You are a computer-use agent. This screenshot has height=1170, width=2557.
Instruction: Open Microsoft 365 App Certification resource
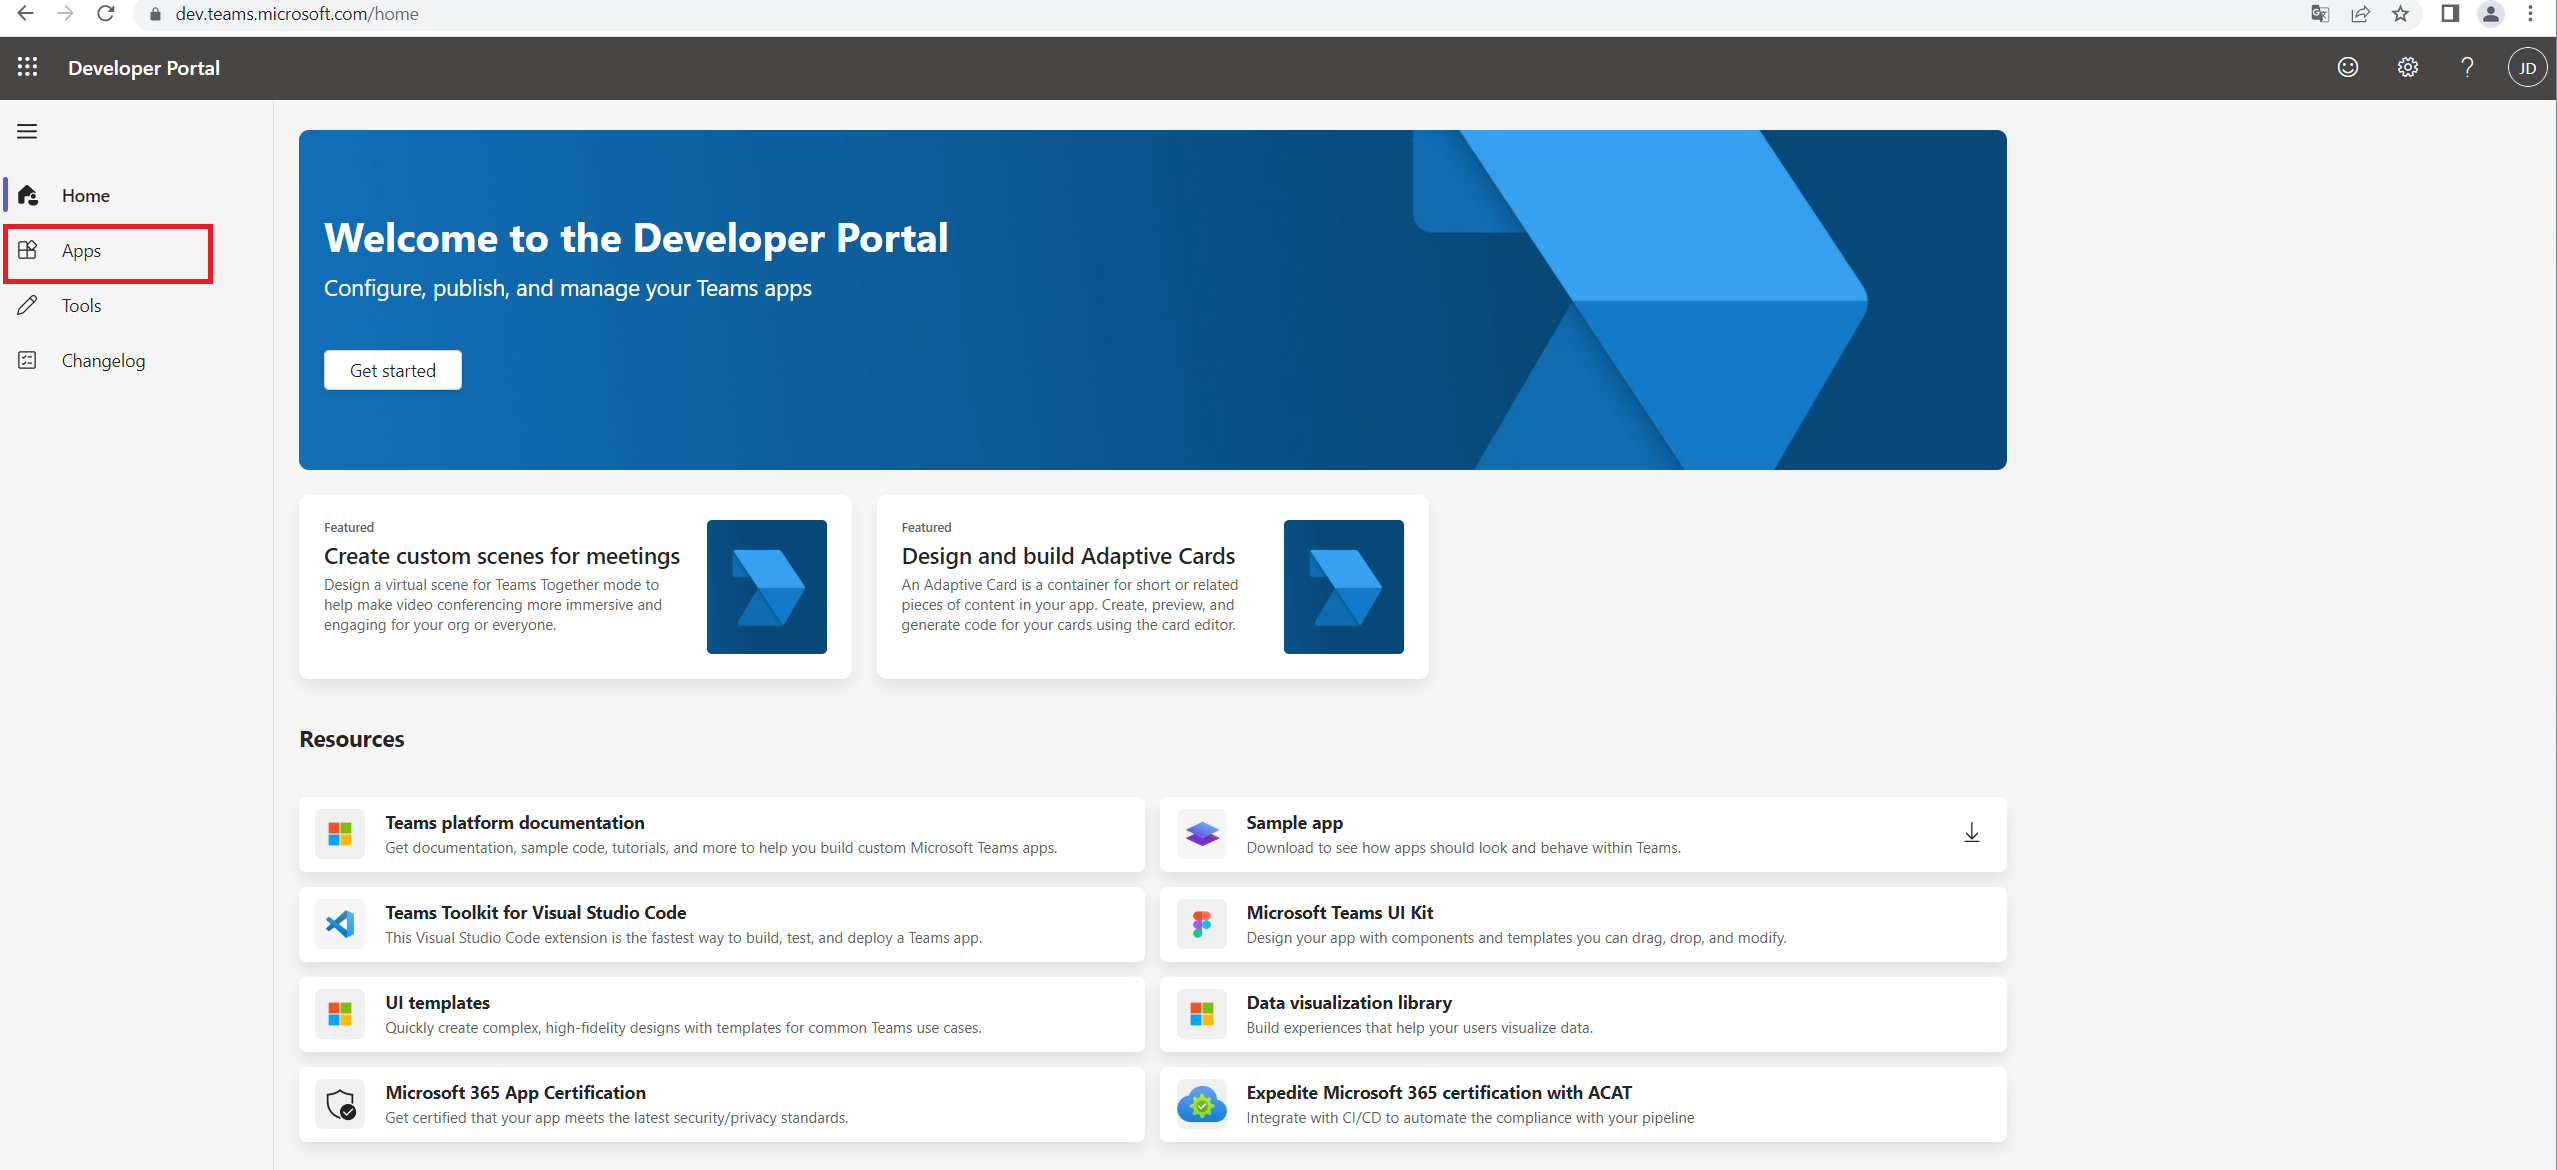(x=721, y=1104)
